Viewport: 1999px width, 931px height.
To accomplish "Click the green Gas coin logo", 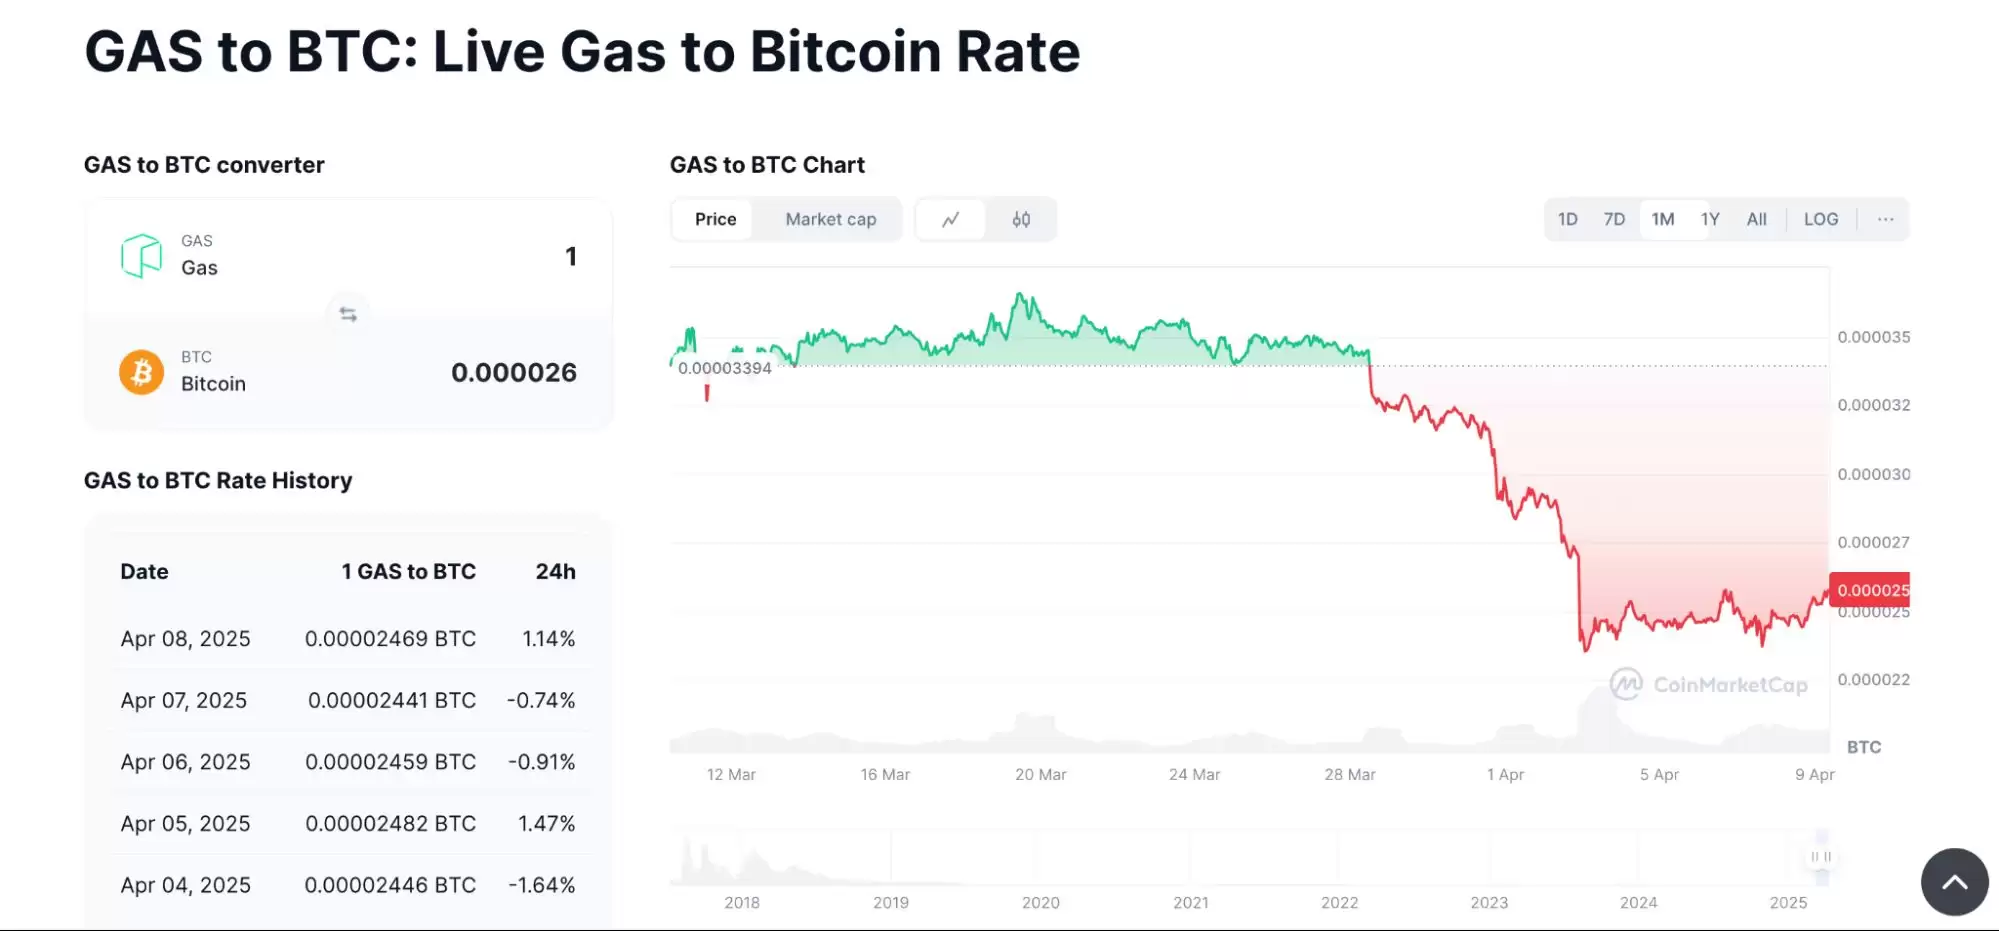I will point(141,256).
